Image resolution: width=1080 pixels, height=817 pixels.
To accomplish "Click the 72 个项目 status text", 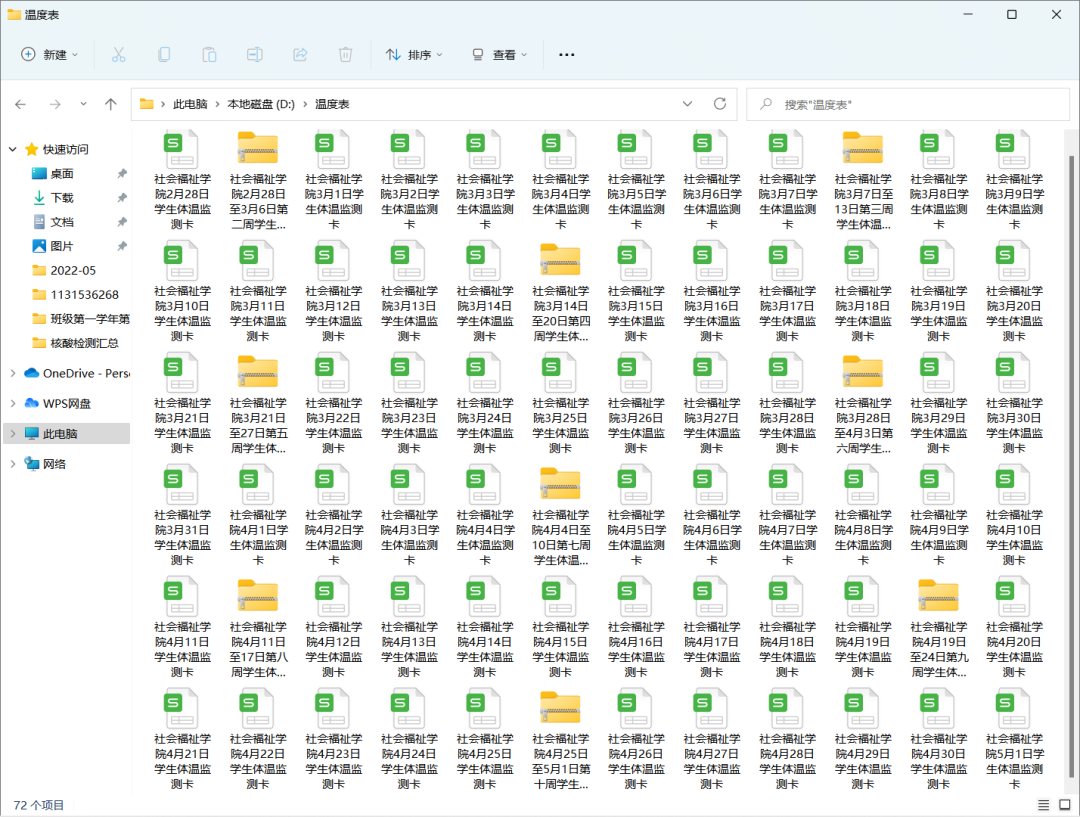I will coord(39,805).
